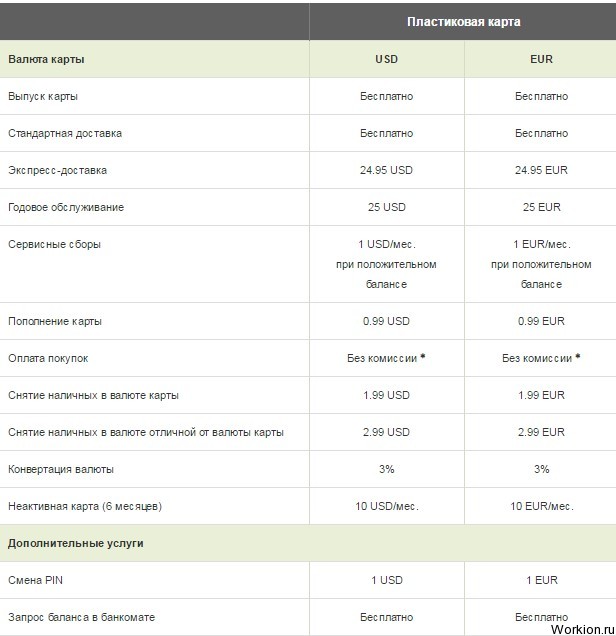Click the asterisk after USD 'Без комиссии'
The height and width of the screenshot is (636, 616).
click(x=423, y=357)
